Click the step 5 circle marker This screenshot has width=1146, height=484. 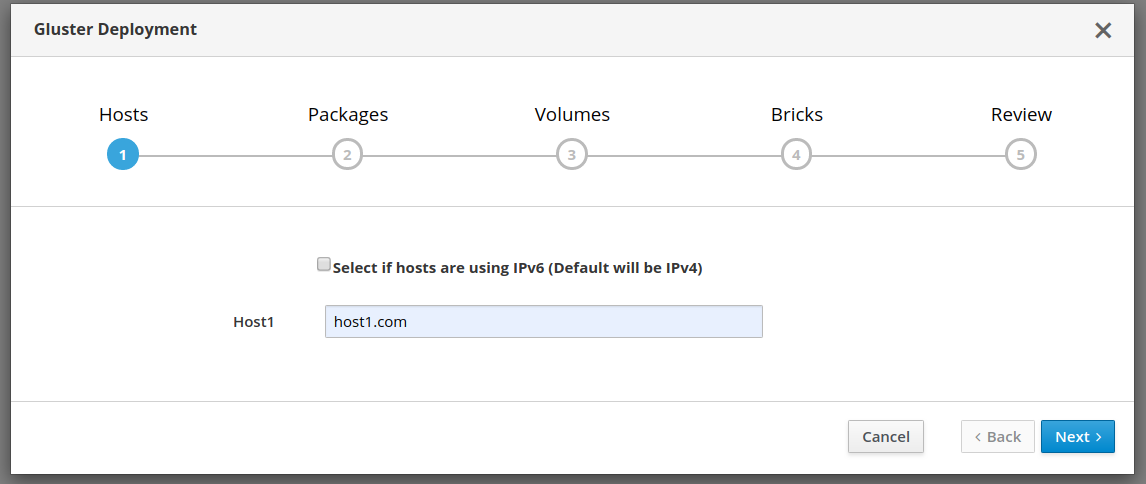click(x=1021, y=155)
